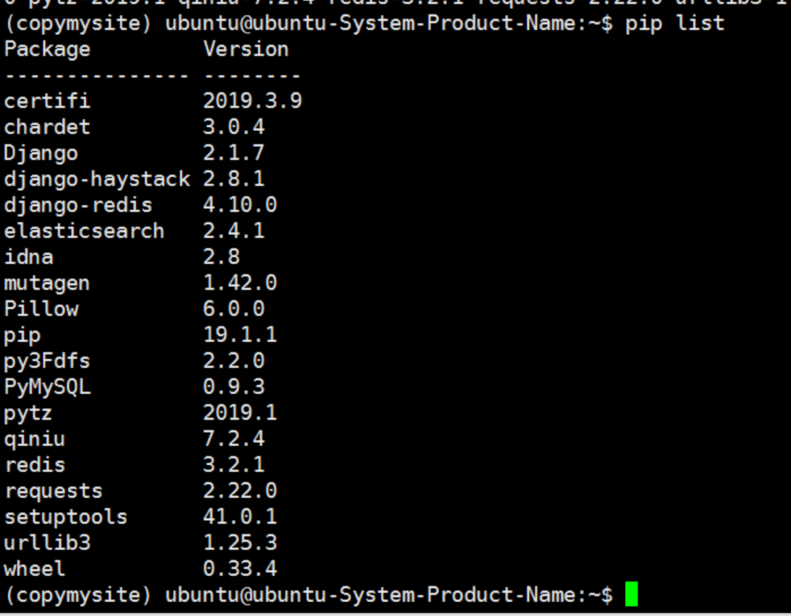791x616 pixels.
Task: Select the 'urllib3' package name
Action: tap(47, 543)
